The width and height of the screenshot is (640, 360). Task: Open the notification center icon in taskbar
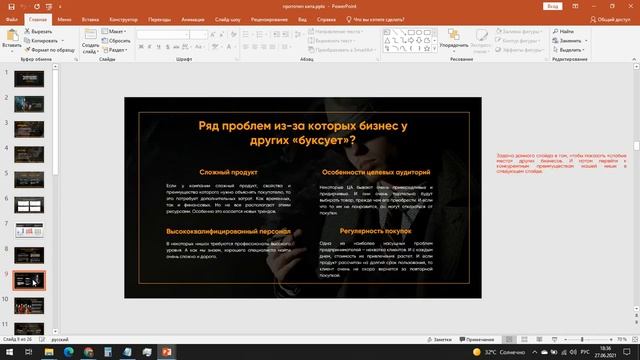(x=627, y=352)
